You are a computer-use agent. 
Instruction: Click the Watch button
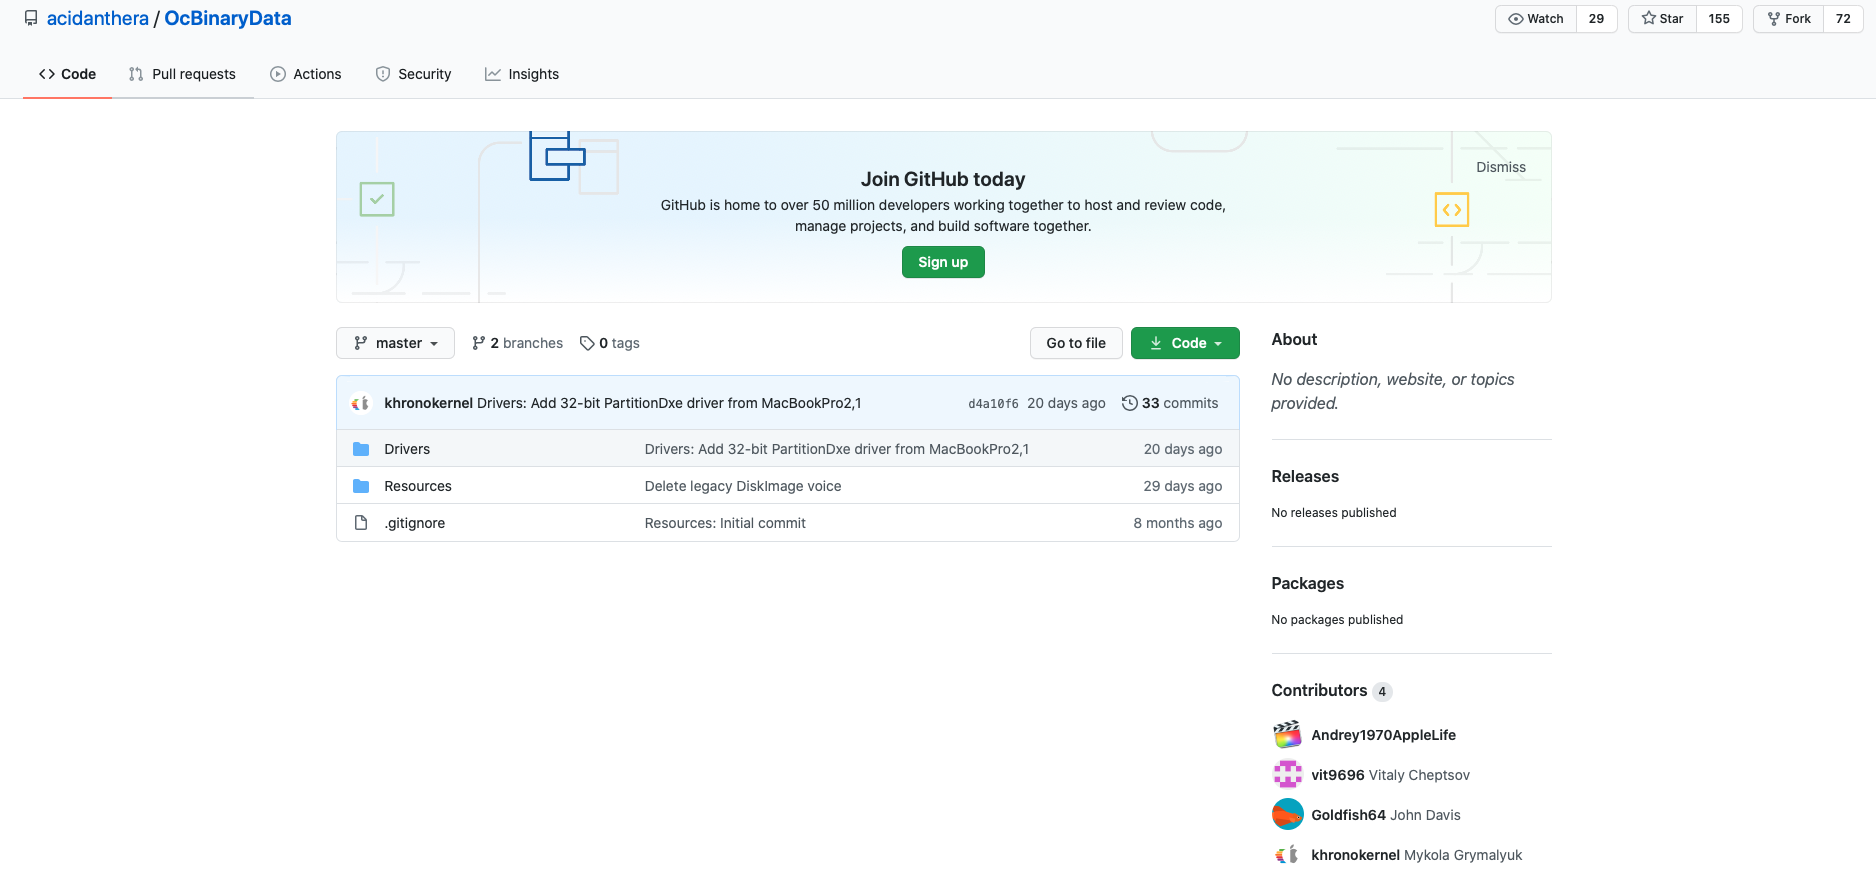(1536, 19)
